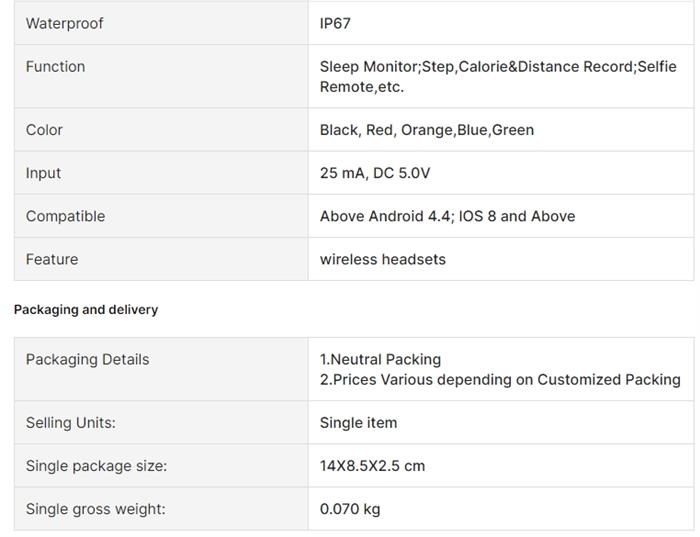This screenshot has width=700, height=537.
Task: Select the Black, Red, Orange color list
Action: (427, 130)
